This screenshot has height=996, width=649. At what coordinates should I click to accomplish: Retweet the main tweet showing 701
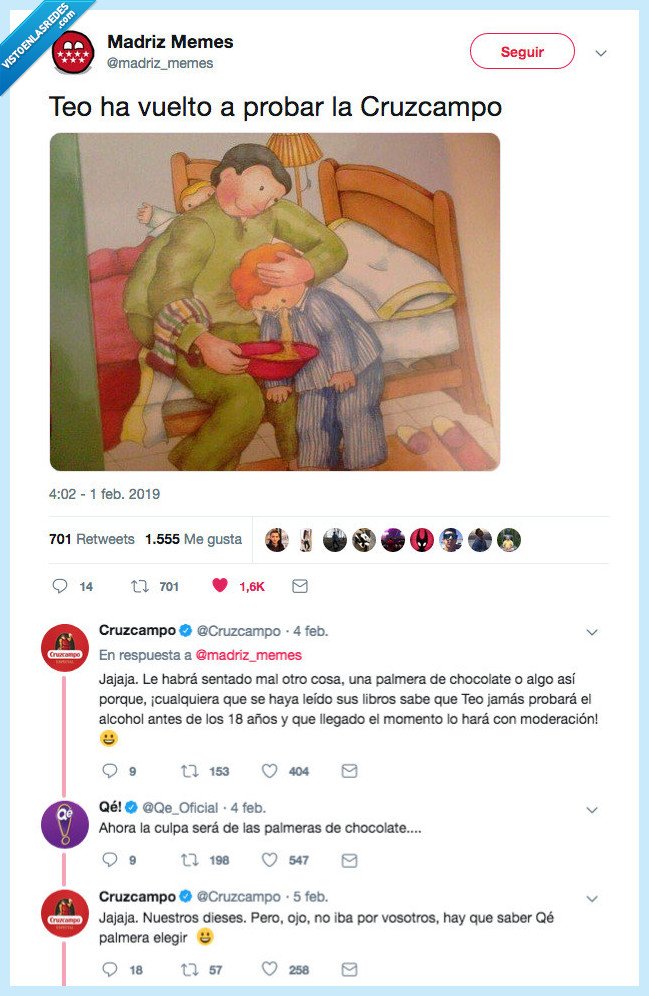click(140, 586)
